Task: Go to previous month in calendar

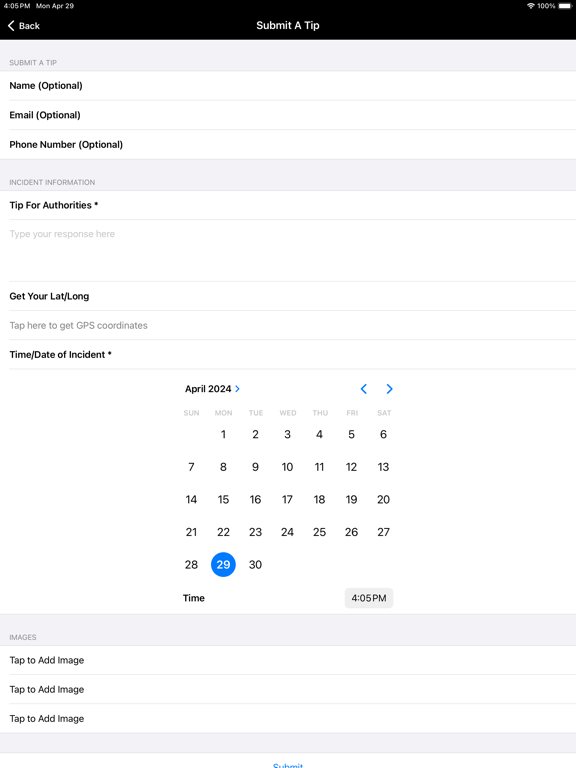Action: pos(363,389)
